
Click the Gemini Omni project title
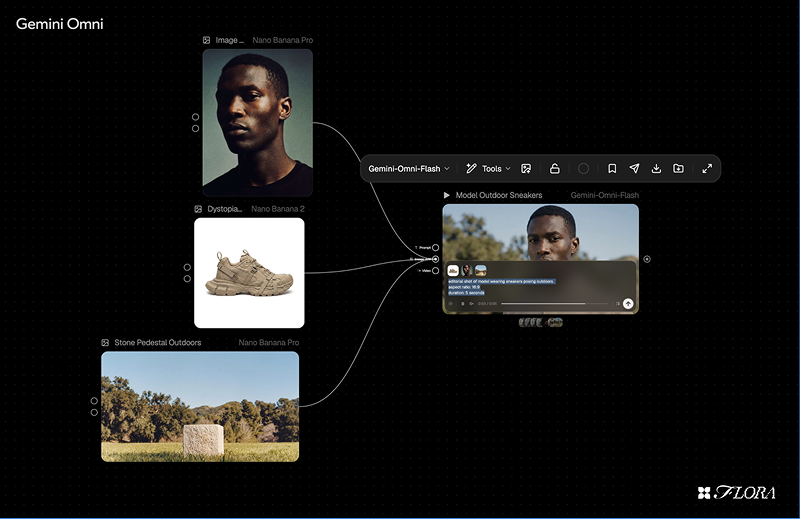pyautogui.click(x=60, y=23)
